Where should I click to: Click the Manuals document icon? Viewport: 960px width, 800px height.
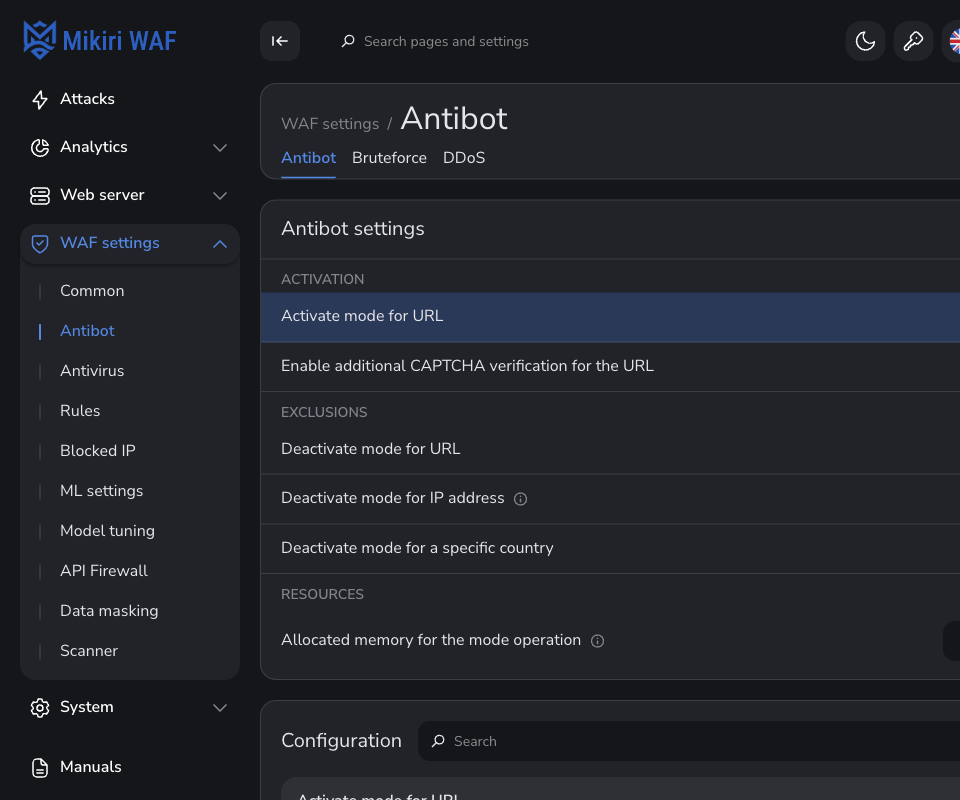(x=40, y=768)
